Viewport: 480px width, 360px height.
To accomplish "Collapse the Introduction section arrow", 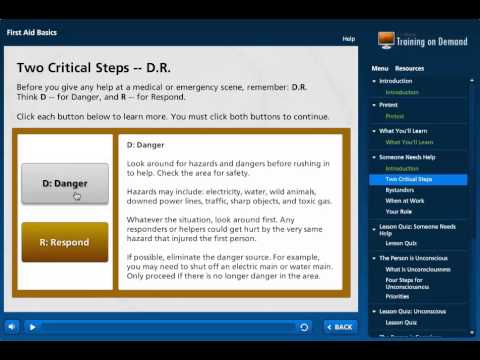I will pos(374,81).
